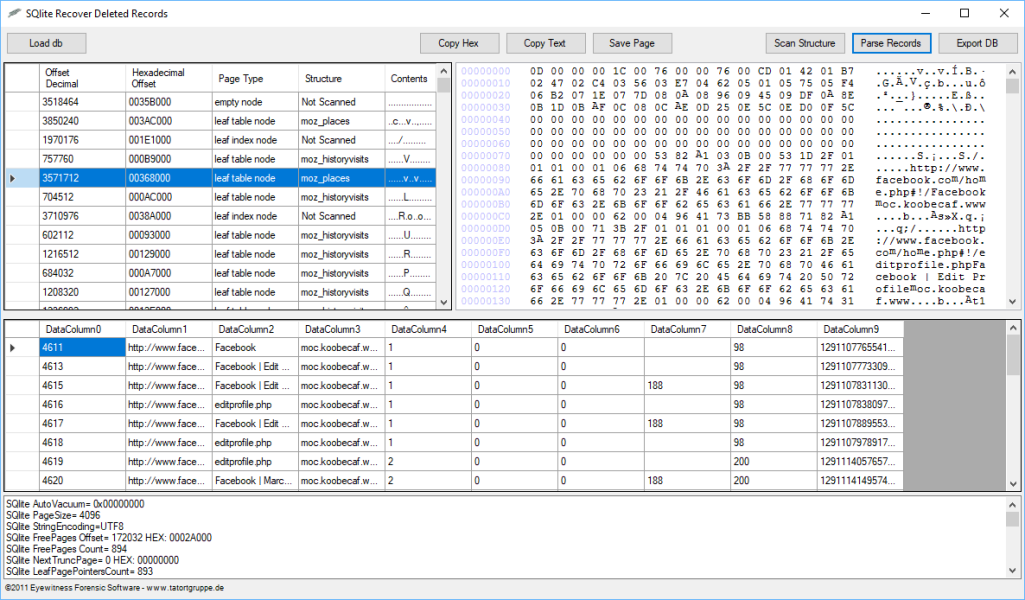Click the DataColumn2 cell reading Facebook

[x=254, y=347]
